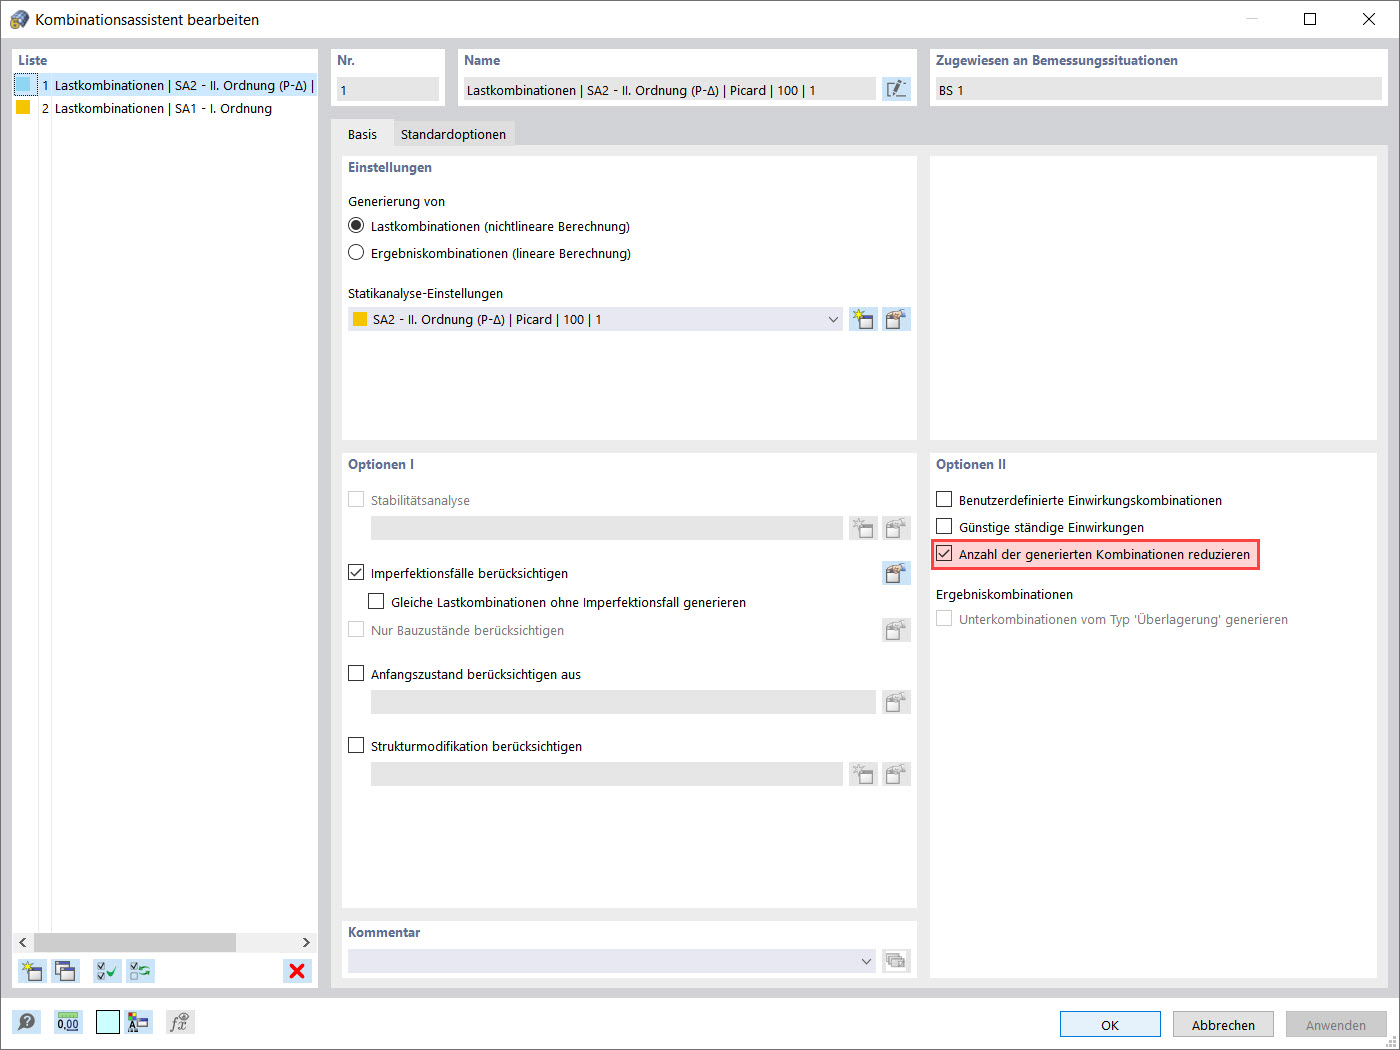This screenshot has width=1400, height=1050.
Task: Uncheck Imperfektionsfälle berücksichtigen
Action: 356,571
